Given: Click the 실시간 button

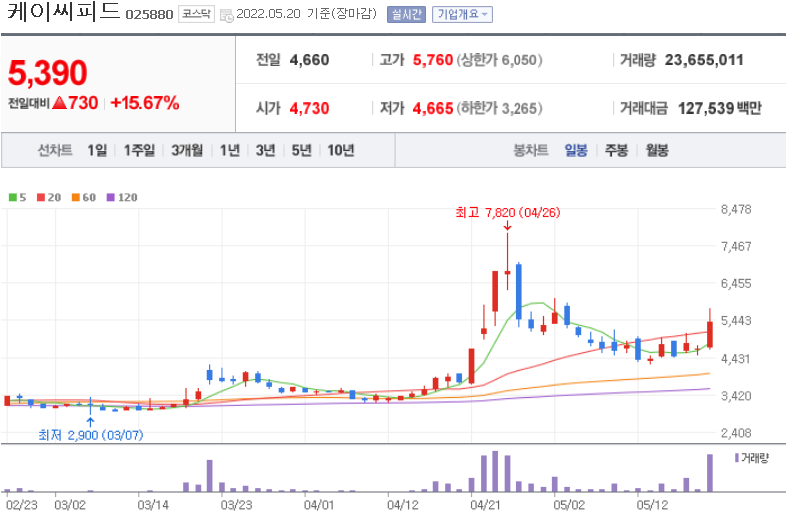Looking at the screenshot, I should 406,15.
